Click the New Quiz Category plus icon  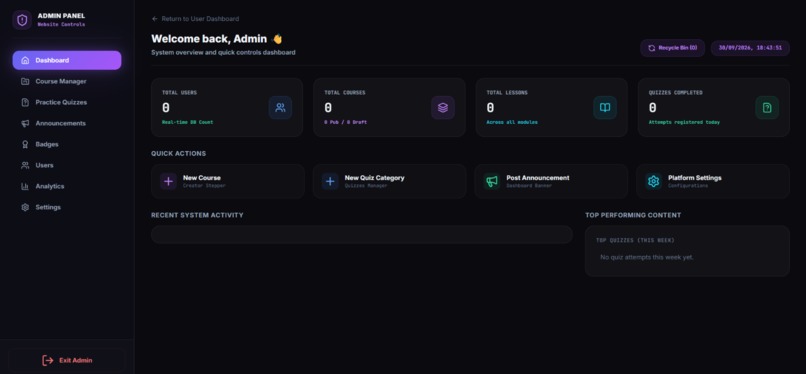pos(330,181)
